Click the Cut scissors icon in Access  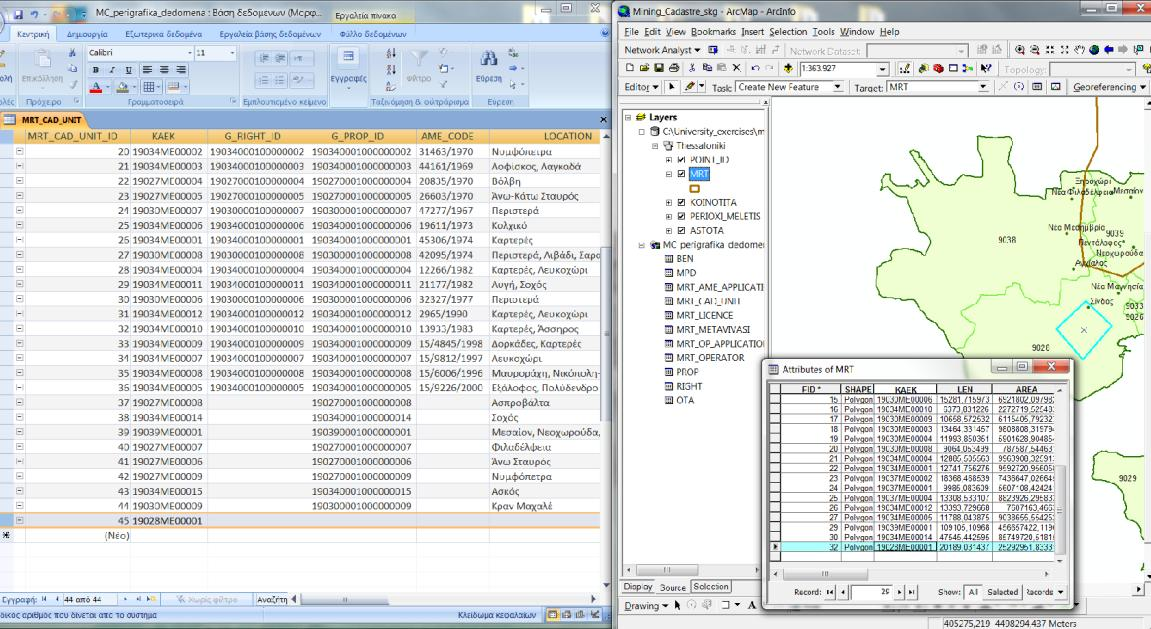72,53
